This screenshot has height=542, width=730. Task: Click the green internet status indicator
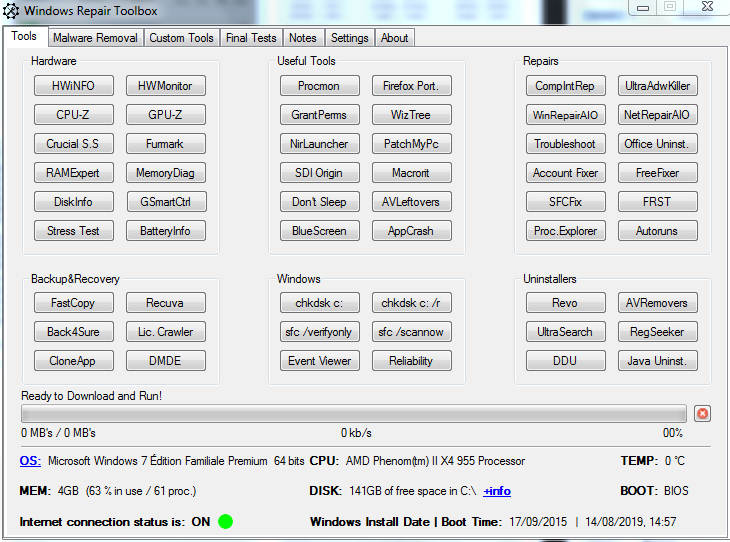click(225, 521)
